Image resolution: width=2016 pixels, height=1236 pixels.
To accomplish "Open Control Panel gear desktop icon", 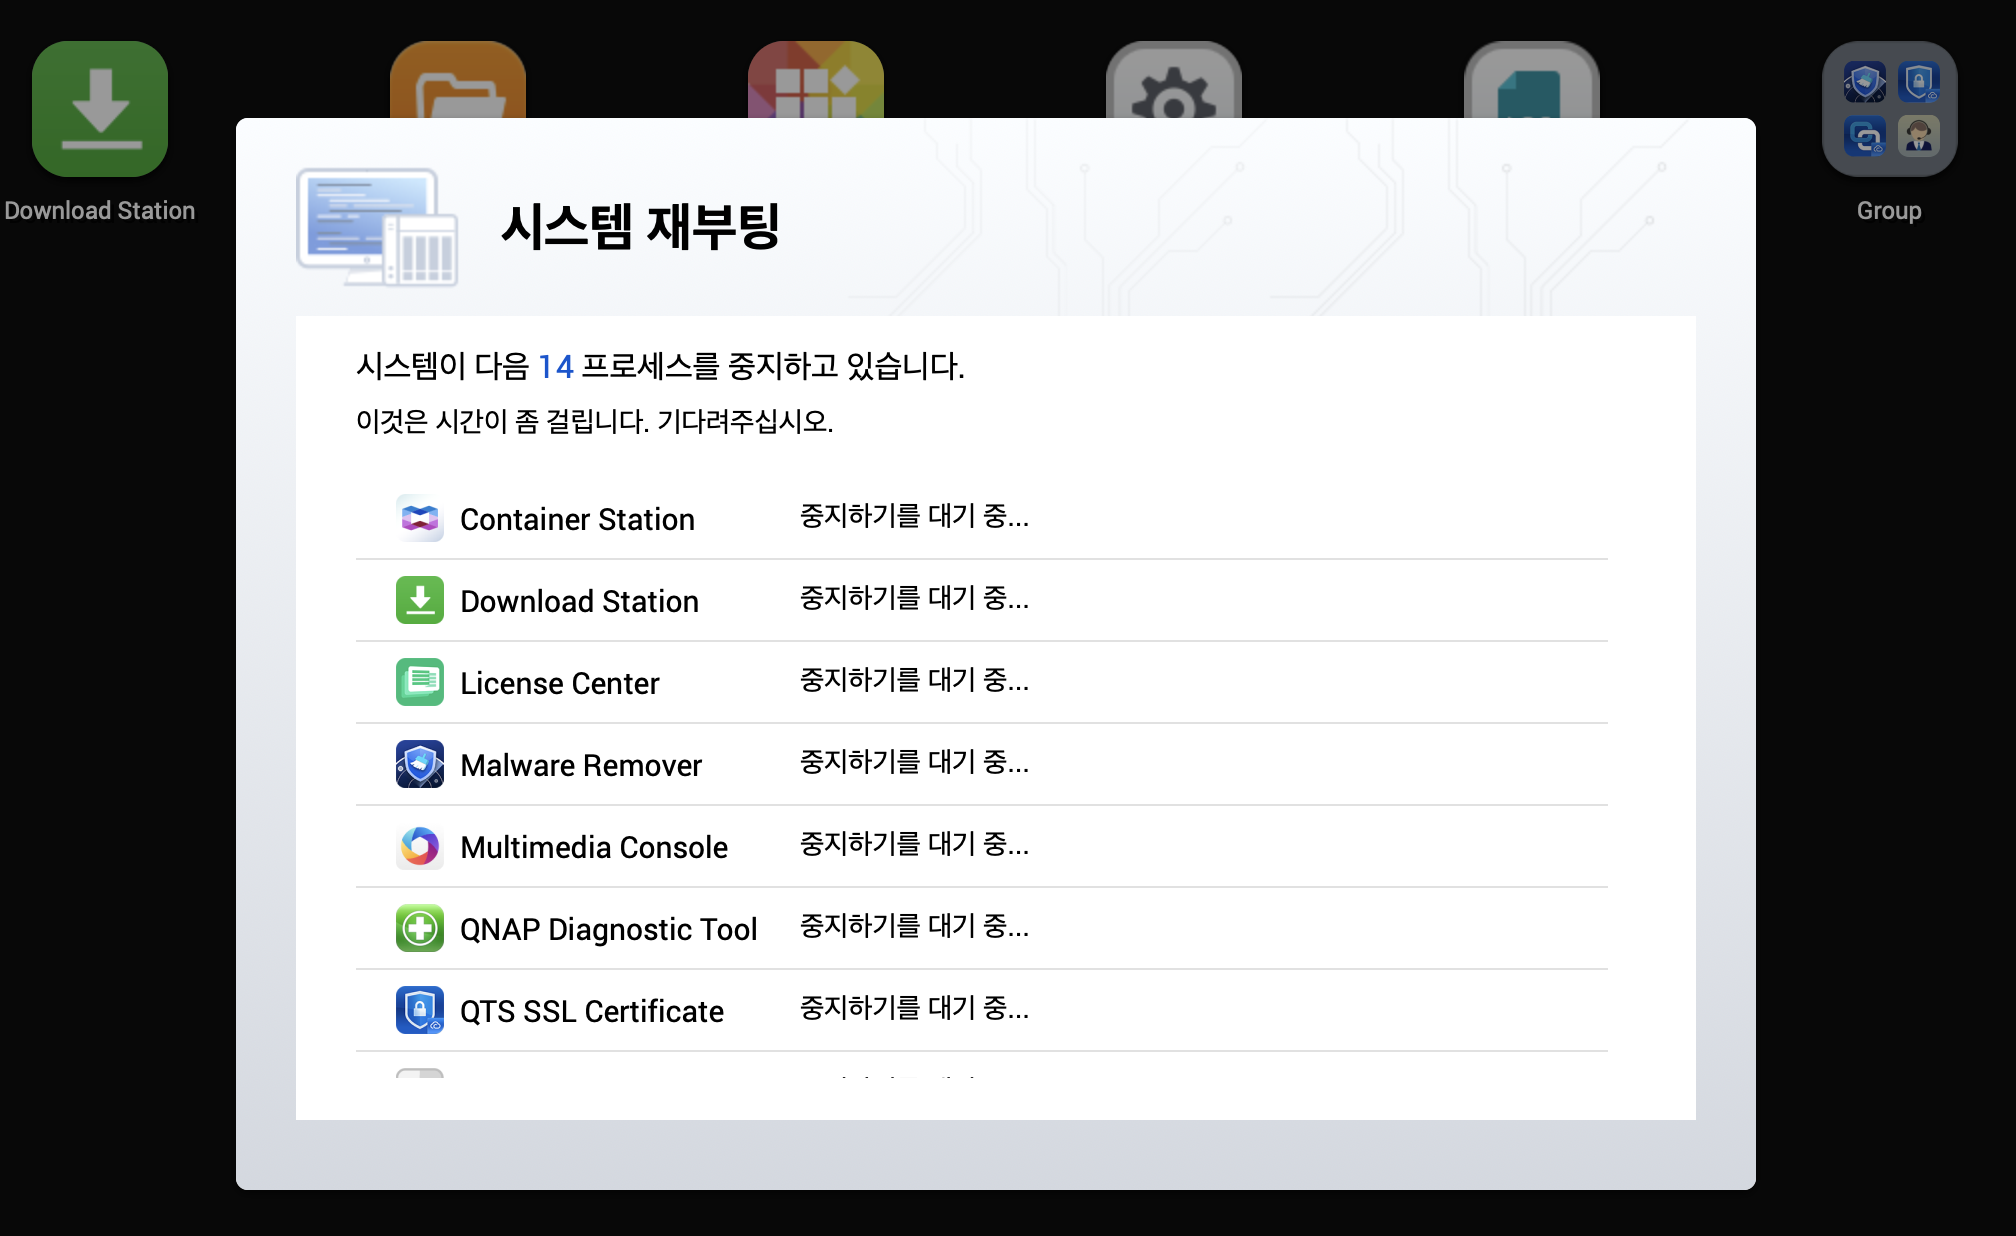I will (x=1174, y=80).
